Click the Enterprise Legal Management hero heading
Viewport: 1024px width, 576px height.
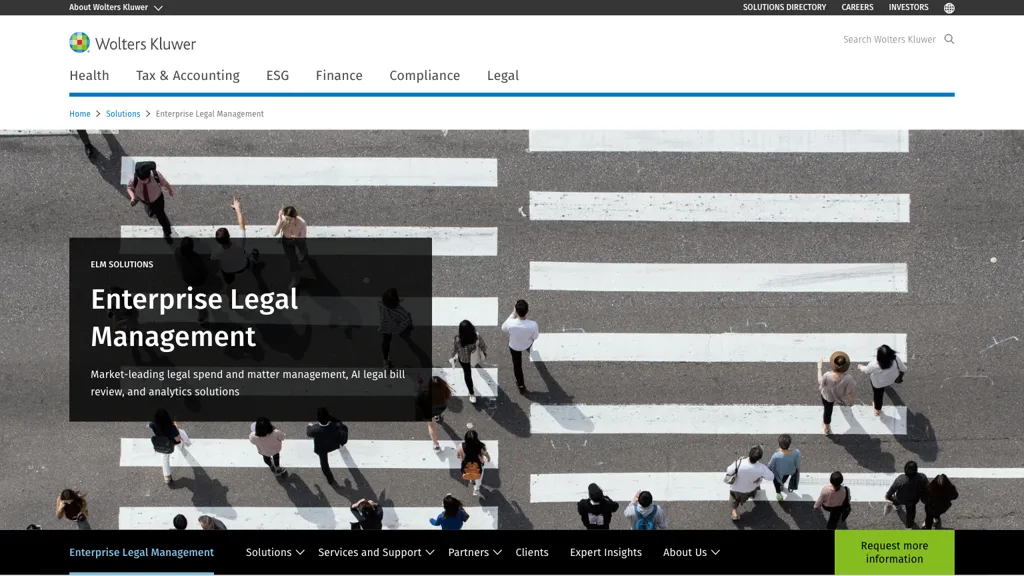point(194,318)
